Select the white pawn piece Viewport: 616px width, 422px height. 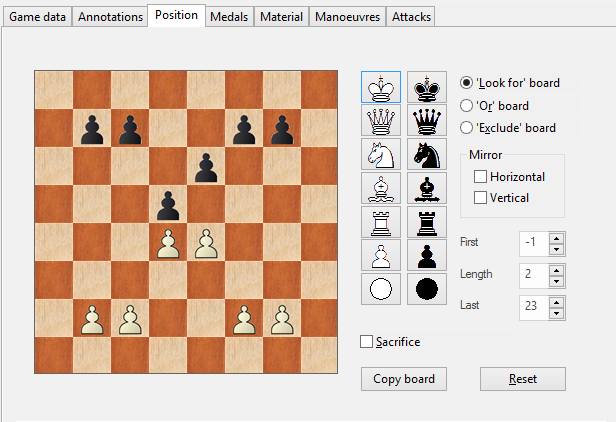(x=380, y=255)
